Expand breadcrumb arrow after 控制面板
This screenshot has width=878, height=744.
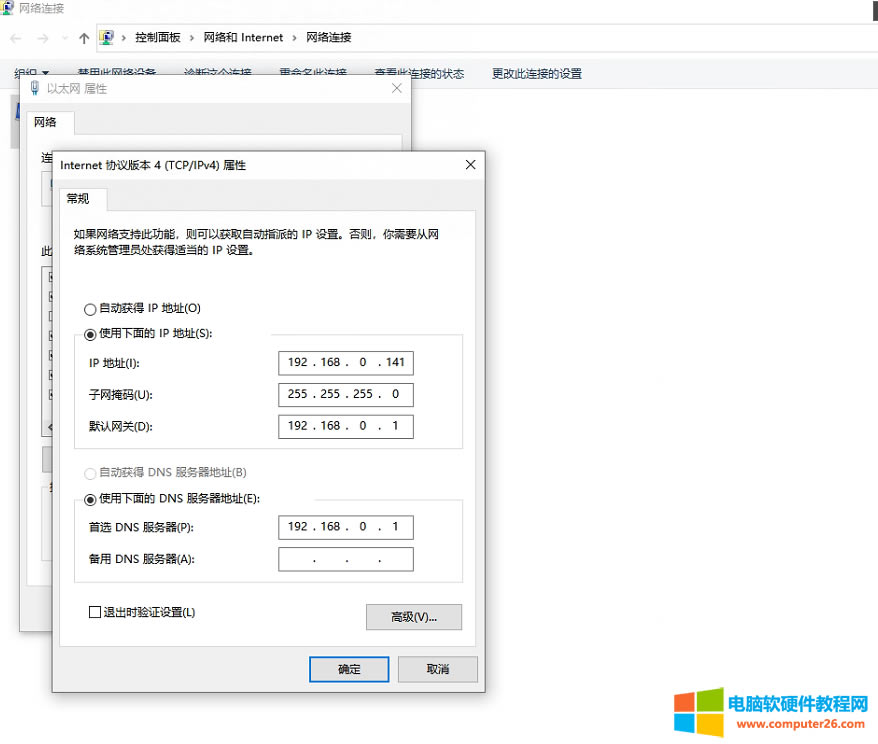[x=192, y=38]
